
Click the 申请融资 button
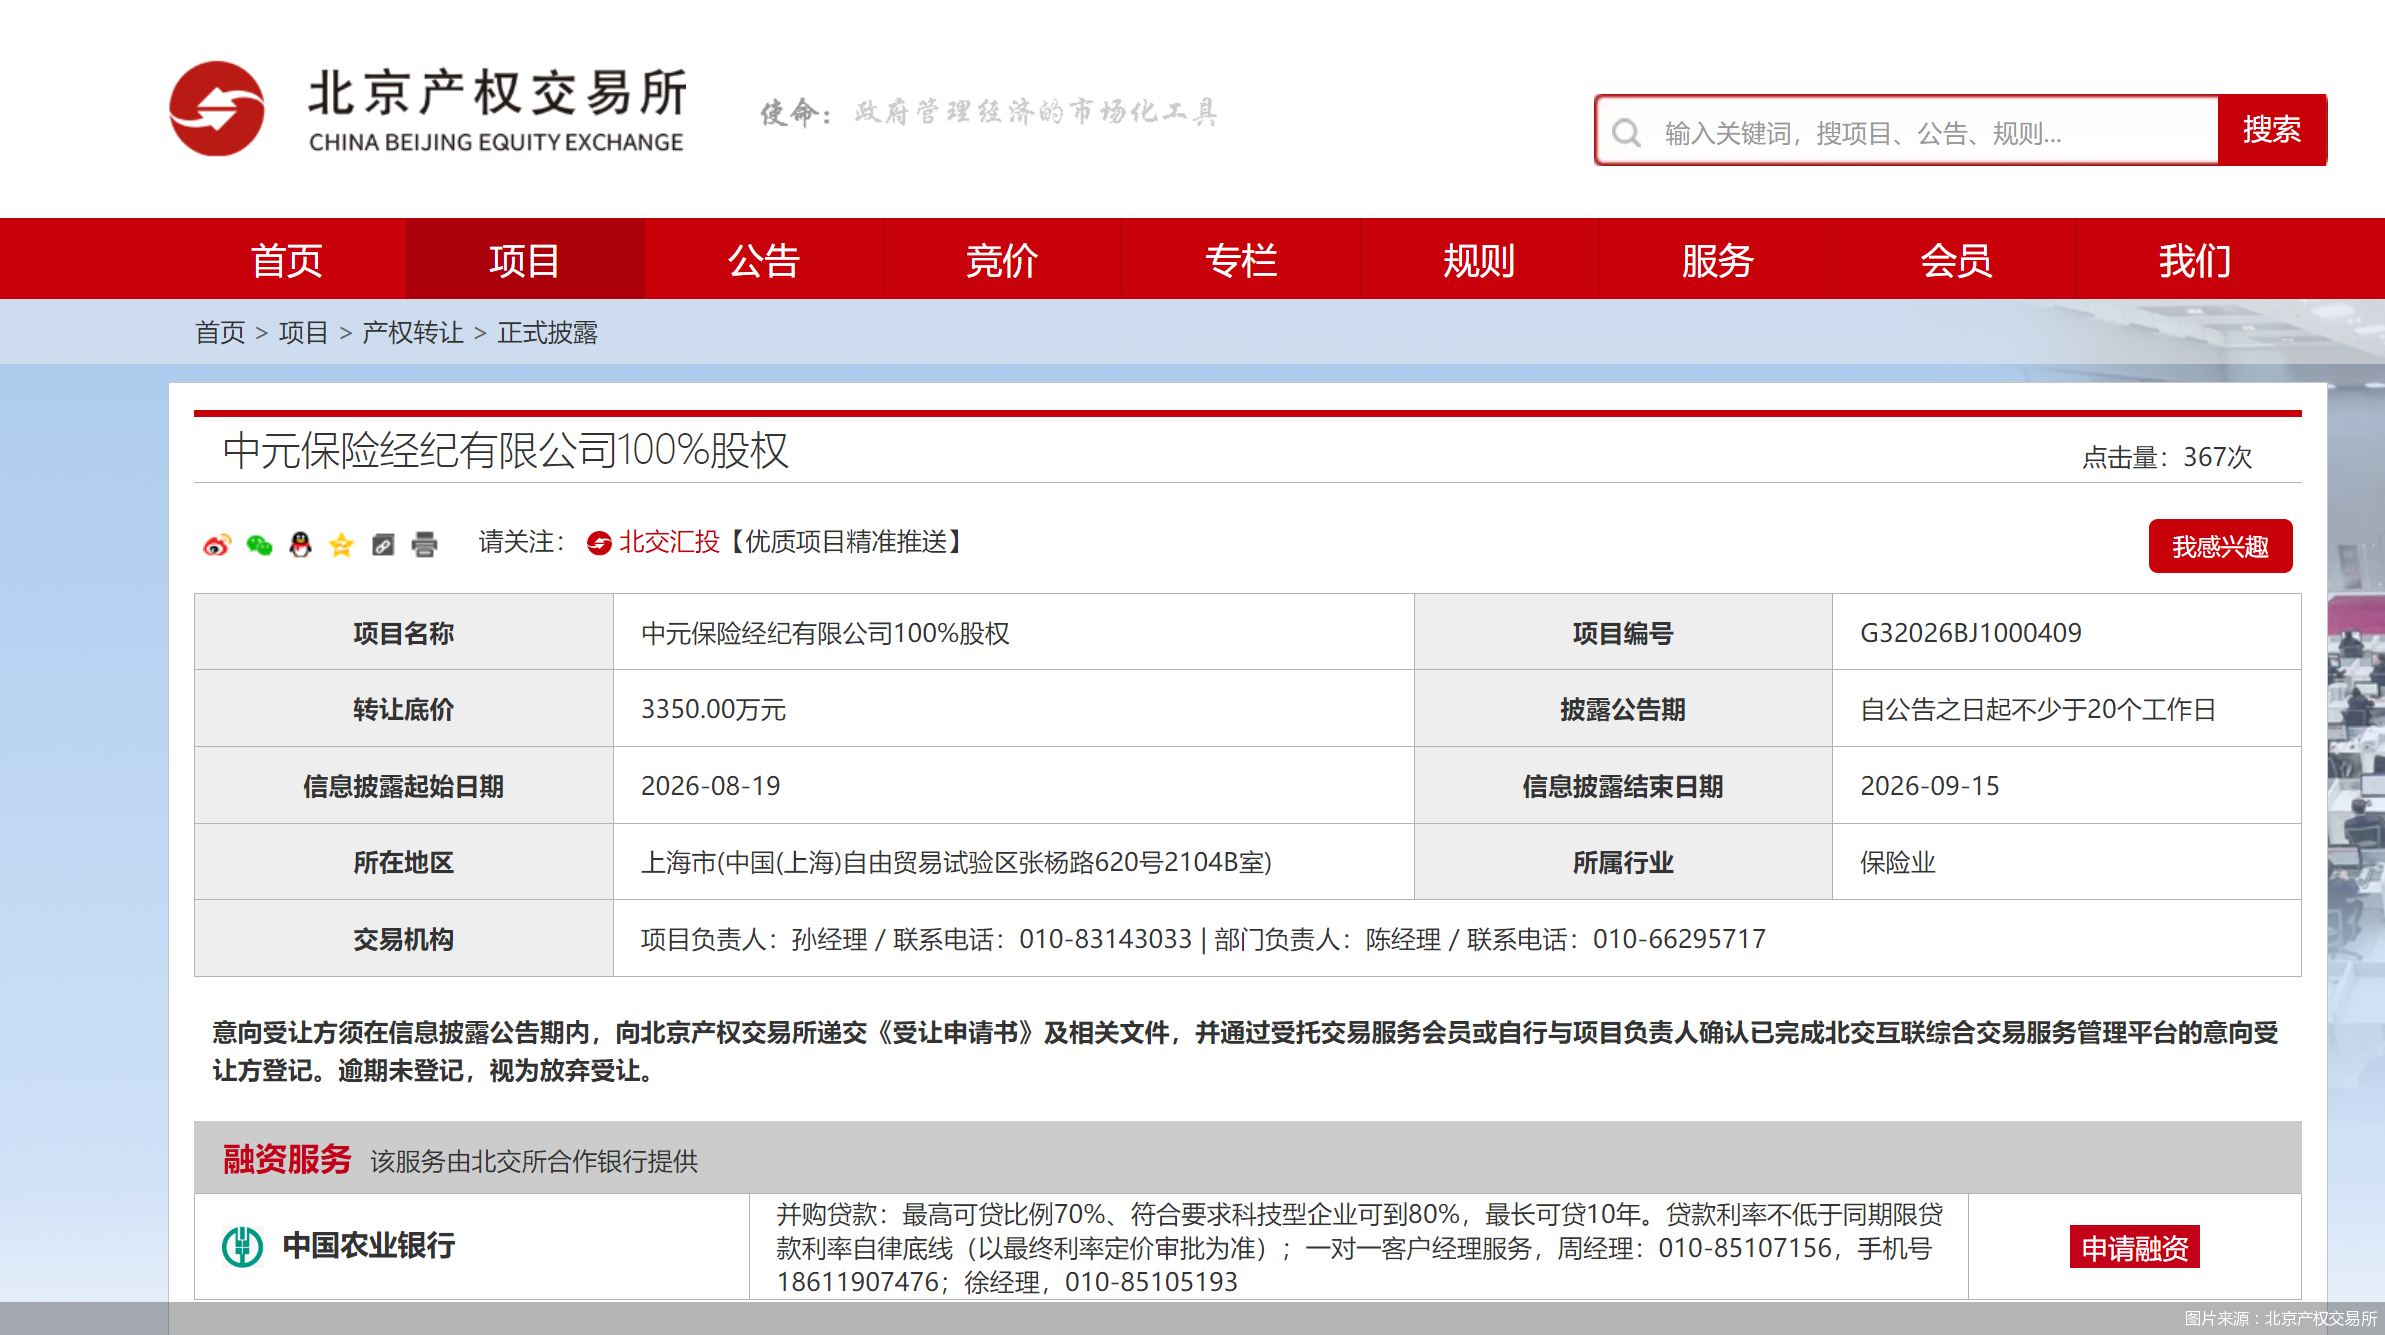coord(2134,1247)
